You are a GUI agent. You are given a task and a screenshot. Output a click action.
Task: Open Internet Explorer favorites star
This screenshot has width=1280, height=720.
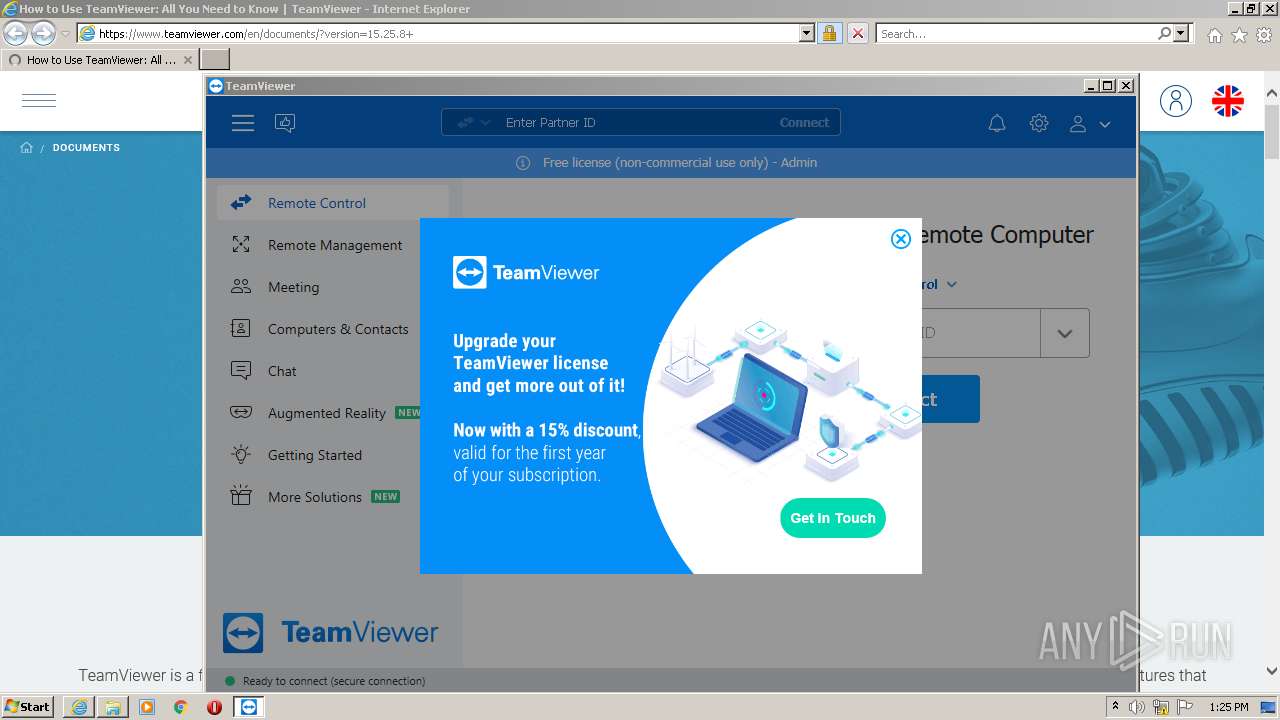[1240, 35]
